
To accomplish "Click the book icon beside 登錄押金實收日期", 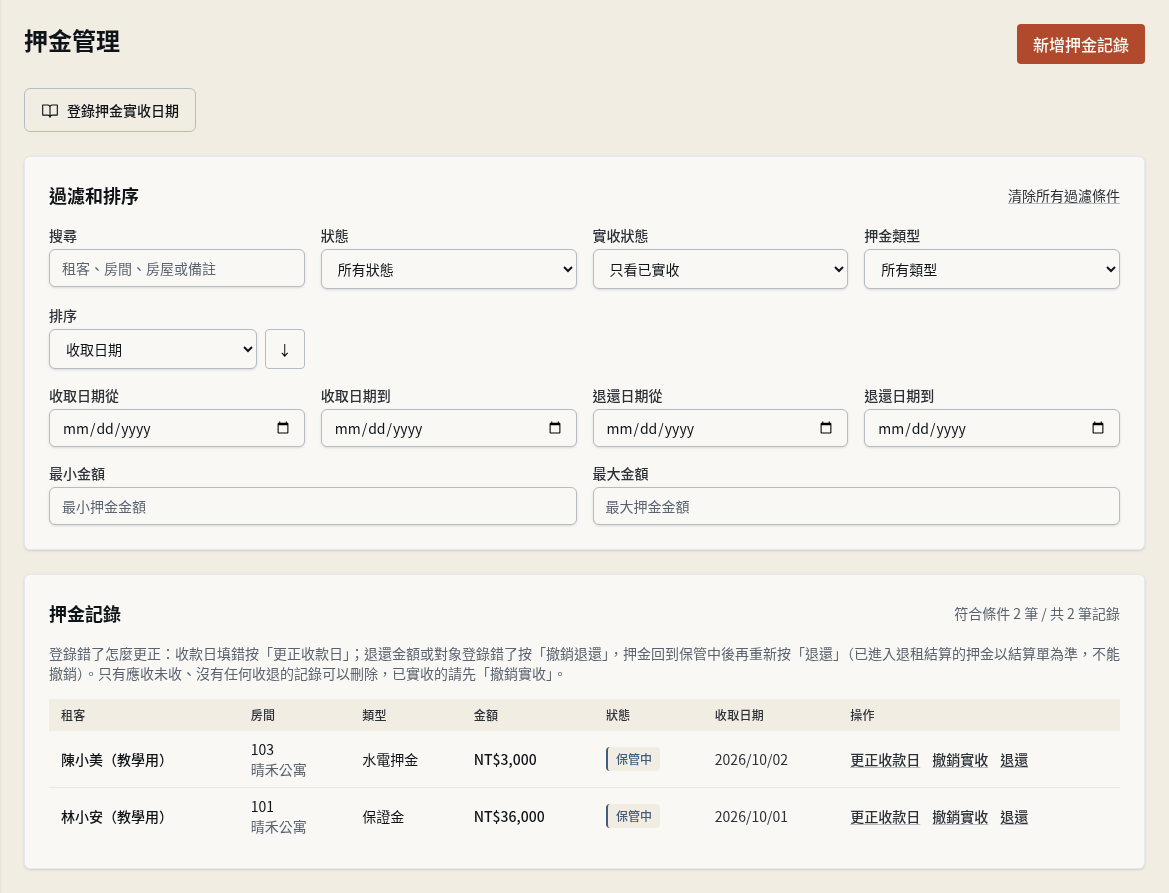I will [x=50, y=111].
